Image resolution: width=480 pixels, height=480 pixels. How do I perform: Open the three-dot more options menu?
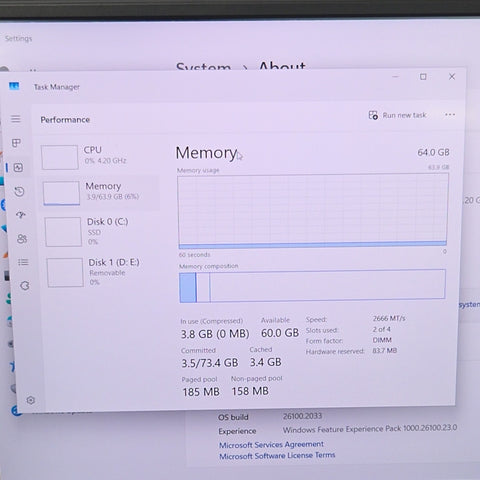coord(450,115)
